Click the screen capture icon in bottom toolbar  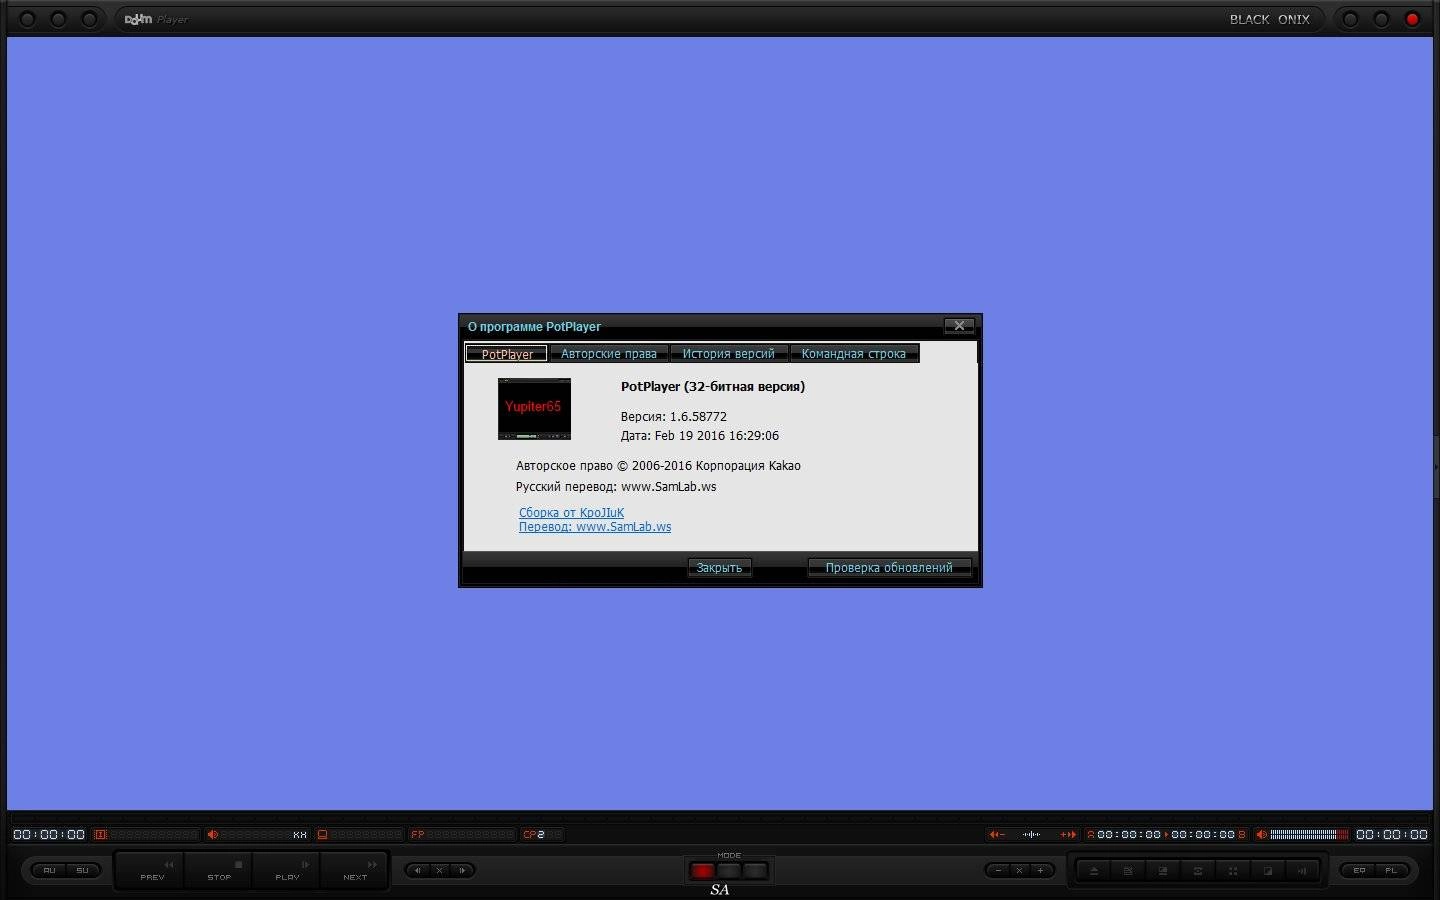(1163, 871)
